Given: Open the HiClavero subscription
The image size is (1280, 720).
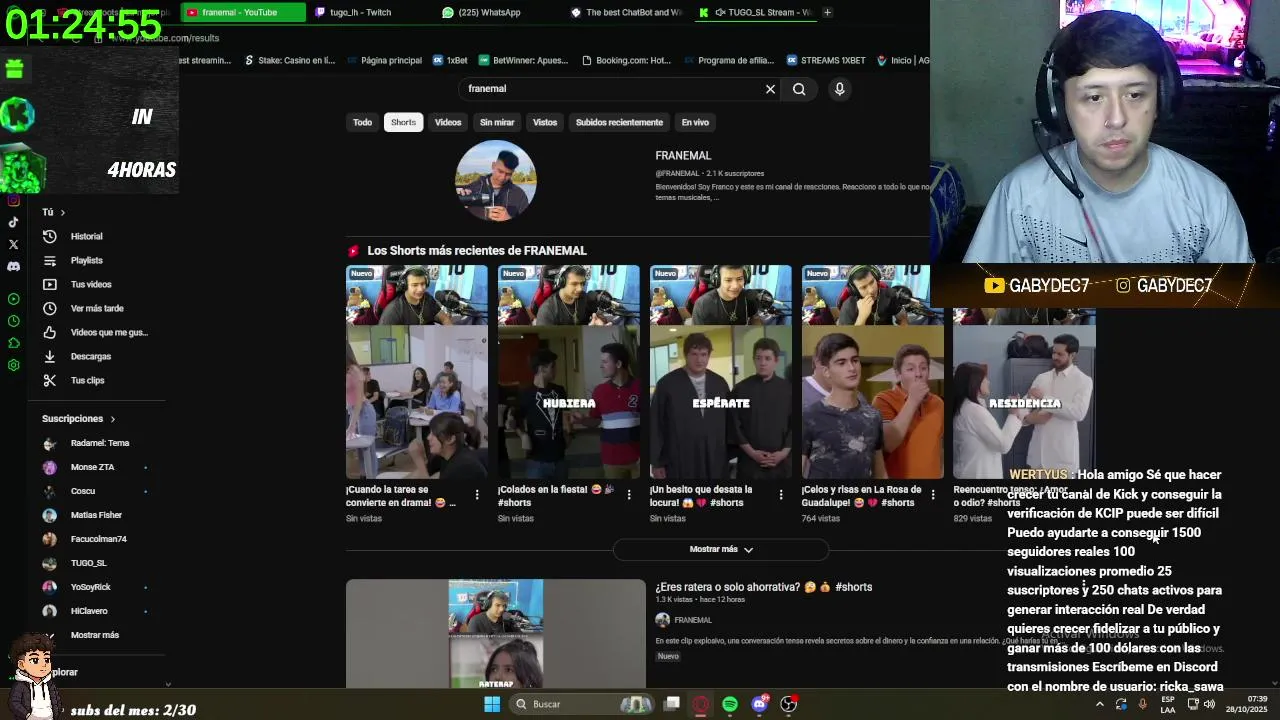Looking at the screenshot, I should (88, 611).
